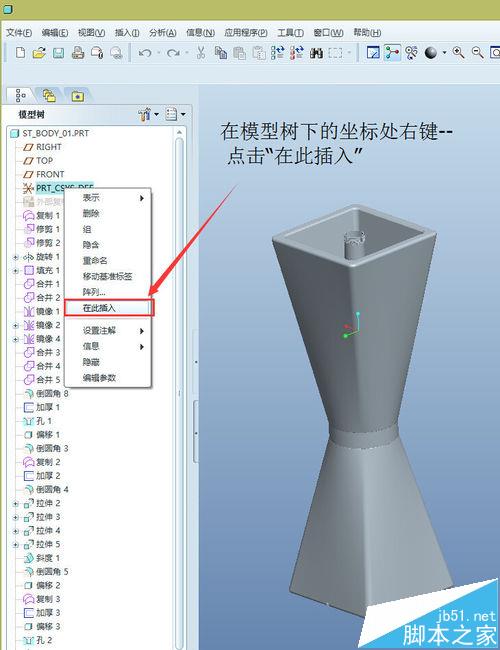
Task: Open the regeneration manager icon
Action: pos(296,53)
